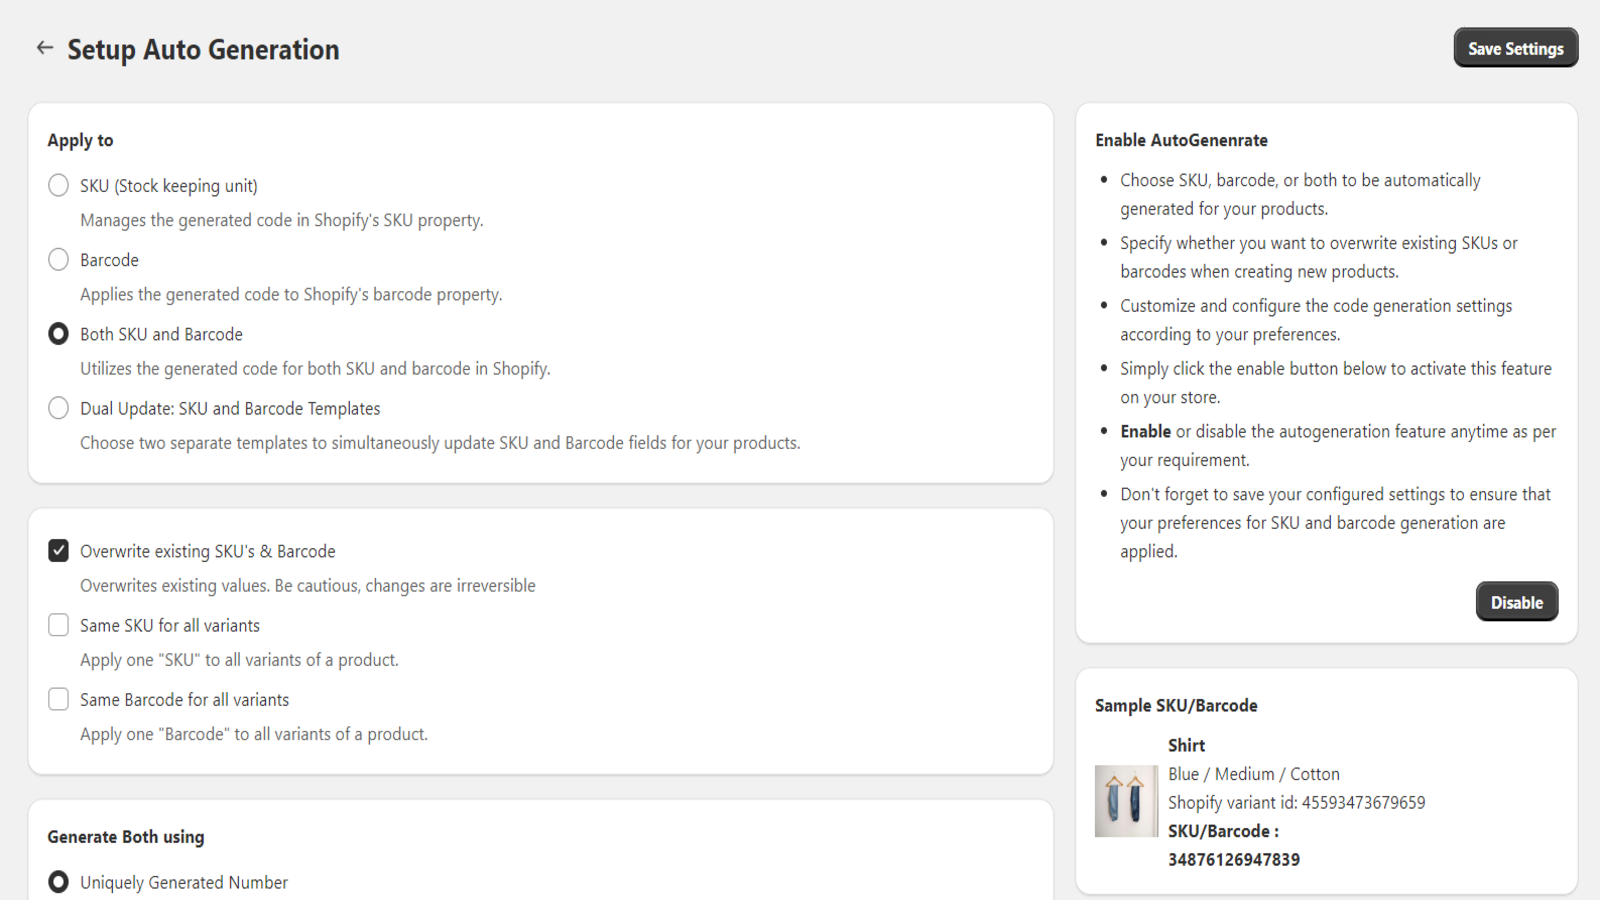1600x900 pixels.
Task: Click the Blue / Medium / Cotton variant label
Action: [x=1254, y=773]
